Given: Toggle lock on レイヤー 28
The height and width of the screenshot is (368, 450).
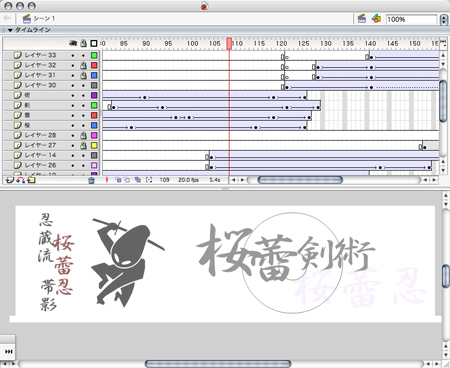Looking at the screenshot, I should click(x=83, y=135).
